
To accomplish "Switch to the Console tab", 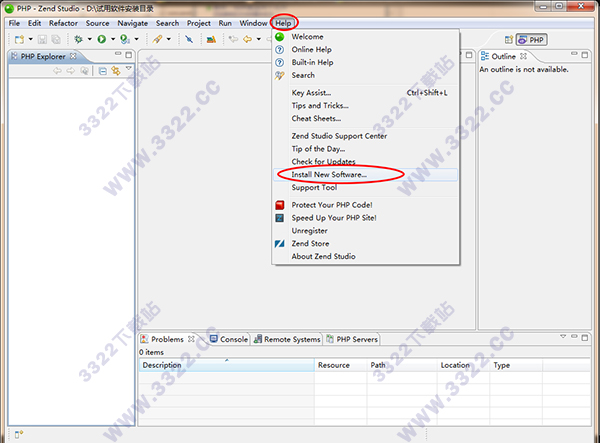I will 229,339.
